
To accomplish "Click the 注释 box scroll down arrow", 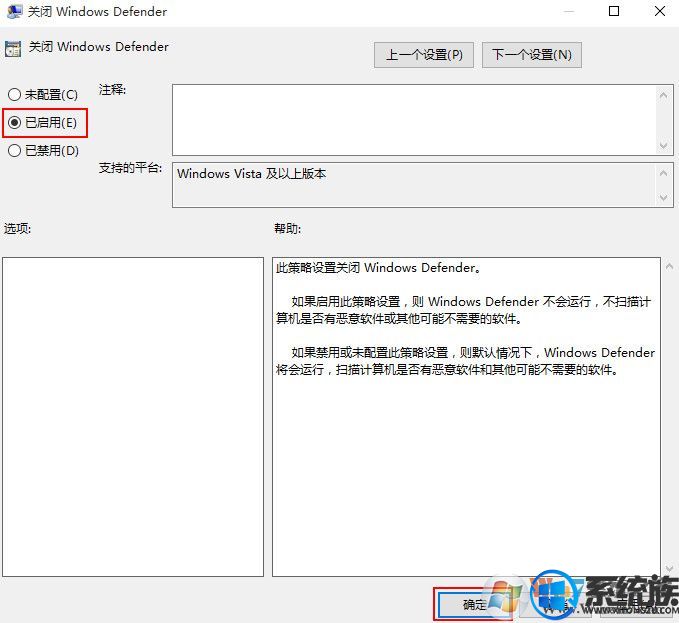I will point(663,145).
